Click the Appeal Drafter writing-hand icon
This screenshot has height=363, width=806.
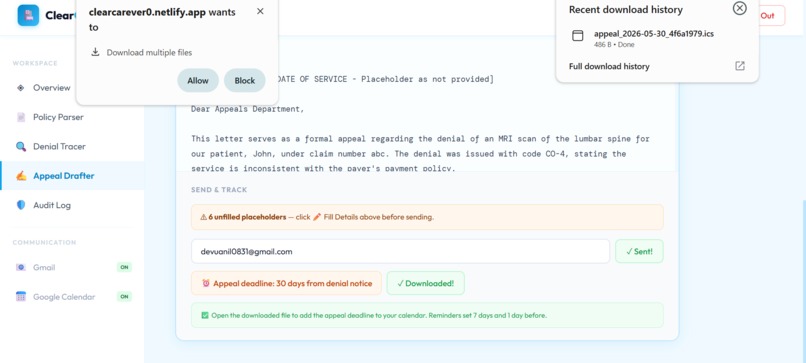(x=21, y=176)
